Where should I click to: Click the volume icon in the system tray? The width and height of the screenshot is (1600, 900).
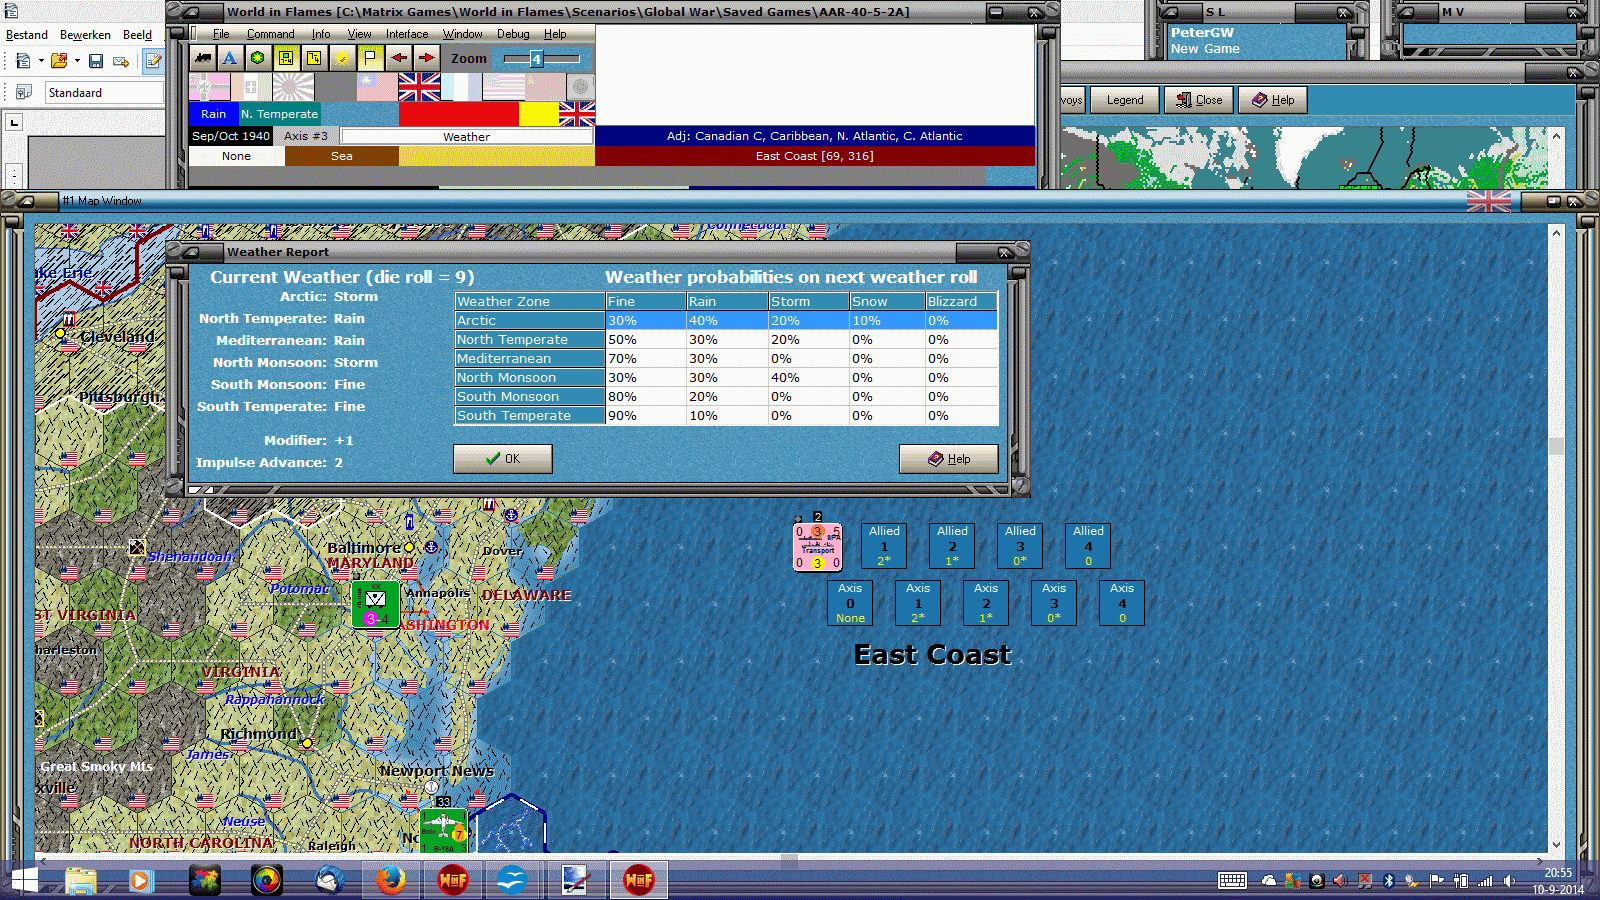[1509, 881]
